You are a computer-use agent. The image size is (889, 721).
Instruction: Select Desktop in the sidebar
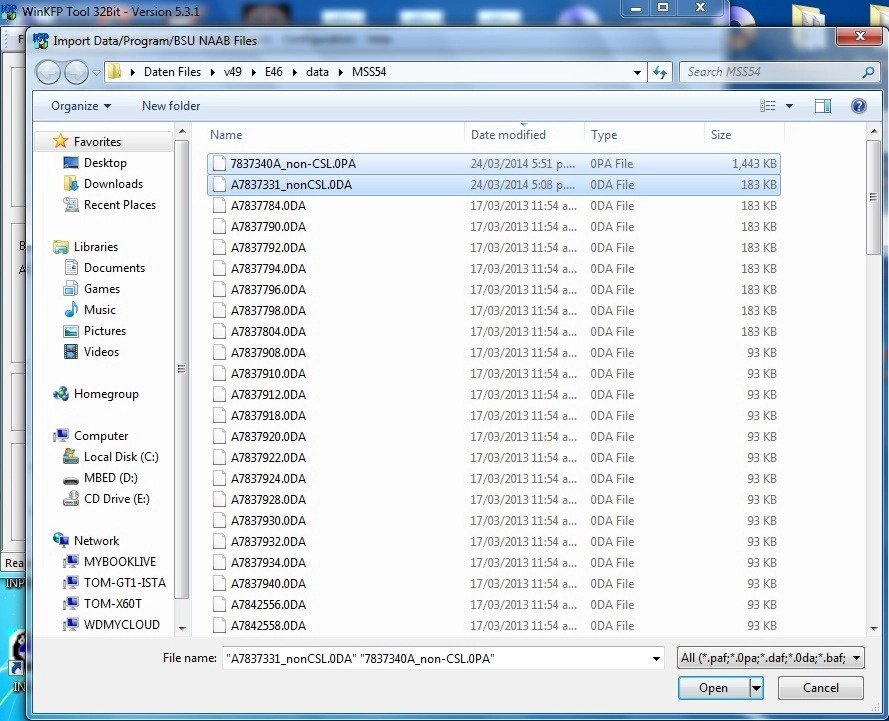(x=105, y=163)
